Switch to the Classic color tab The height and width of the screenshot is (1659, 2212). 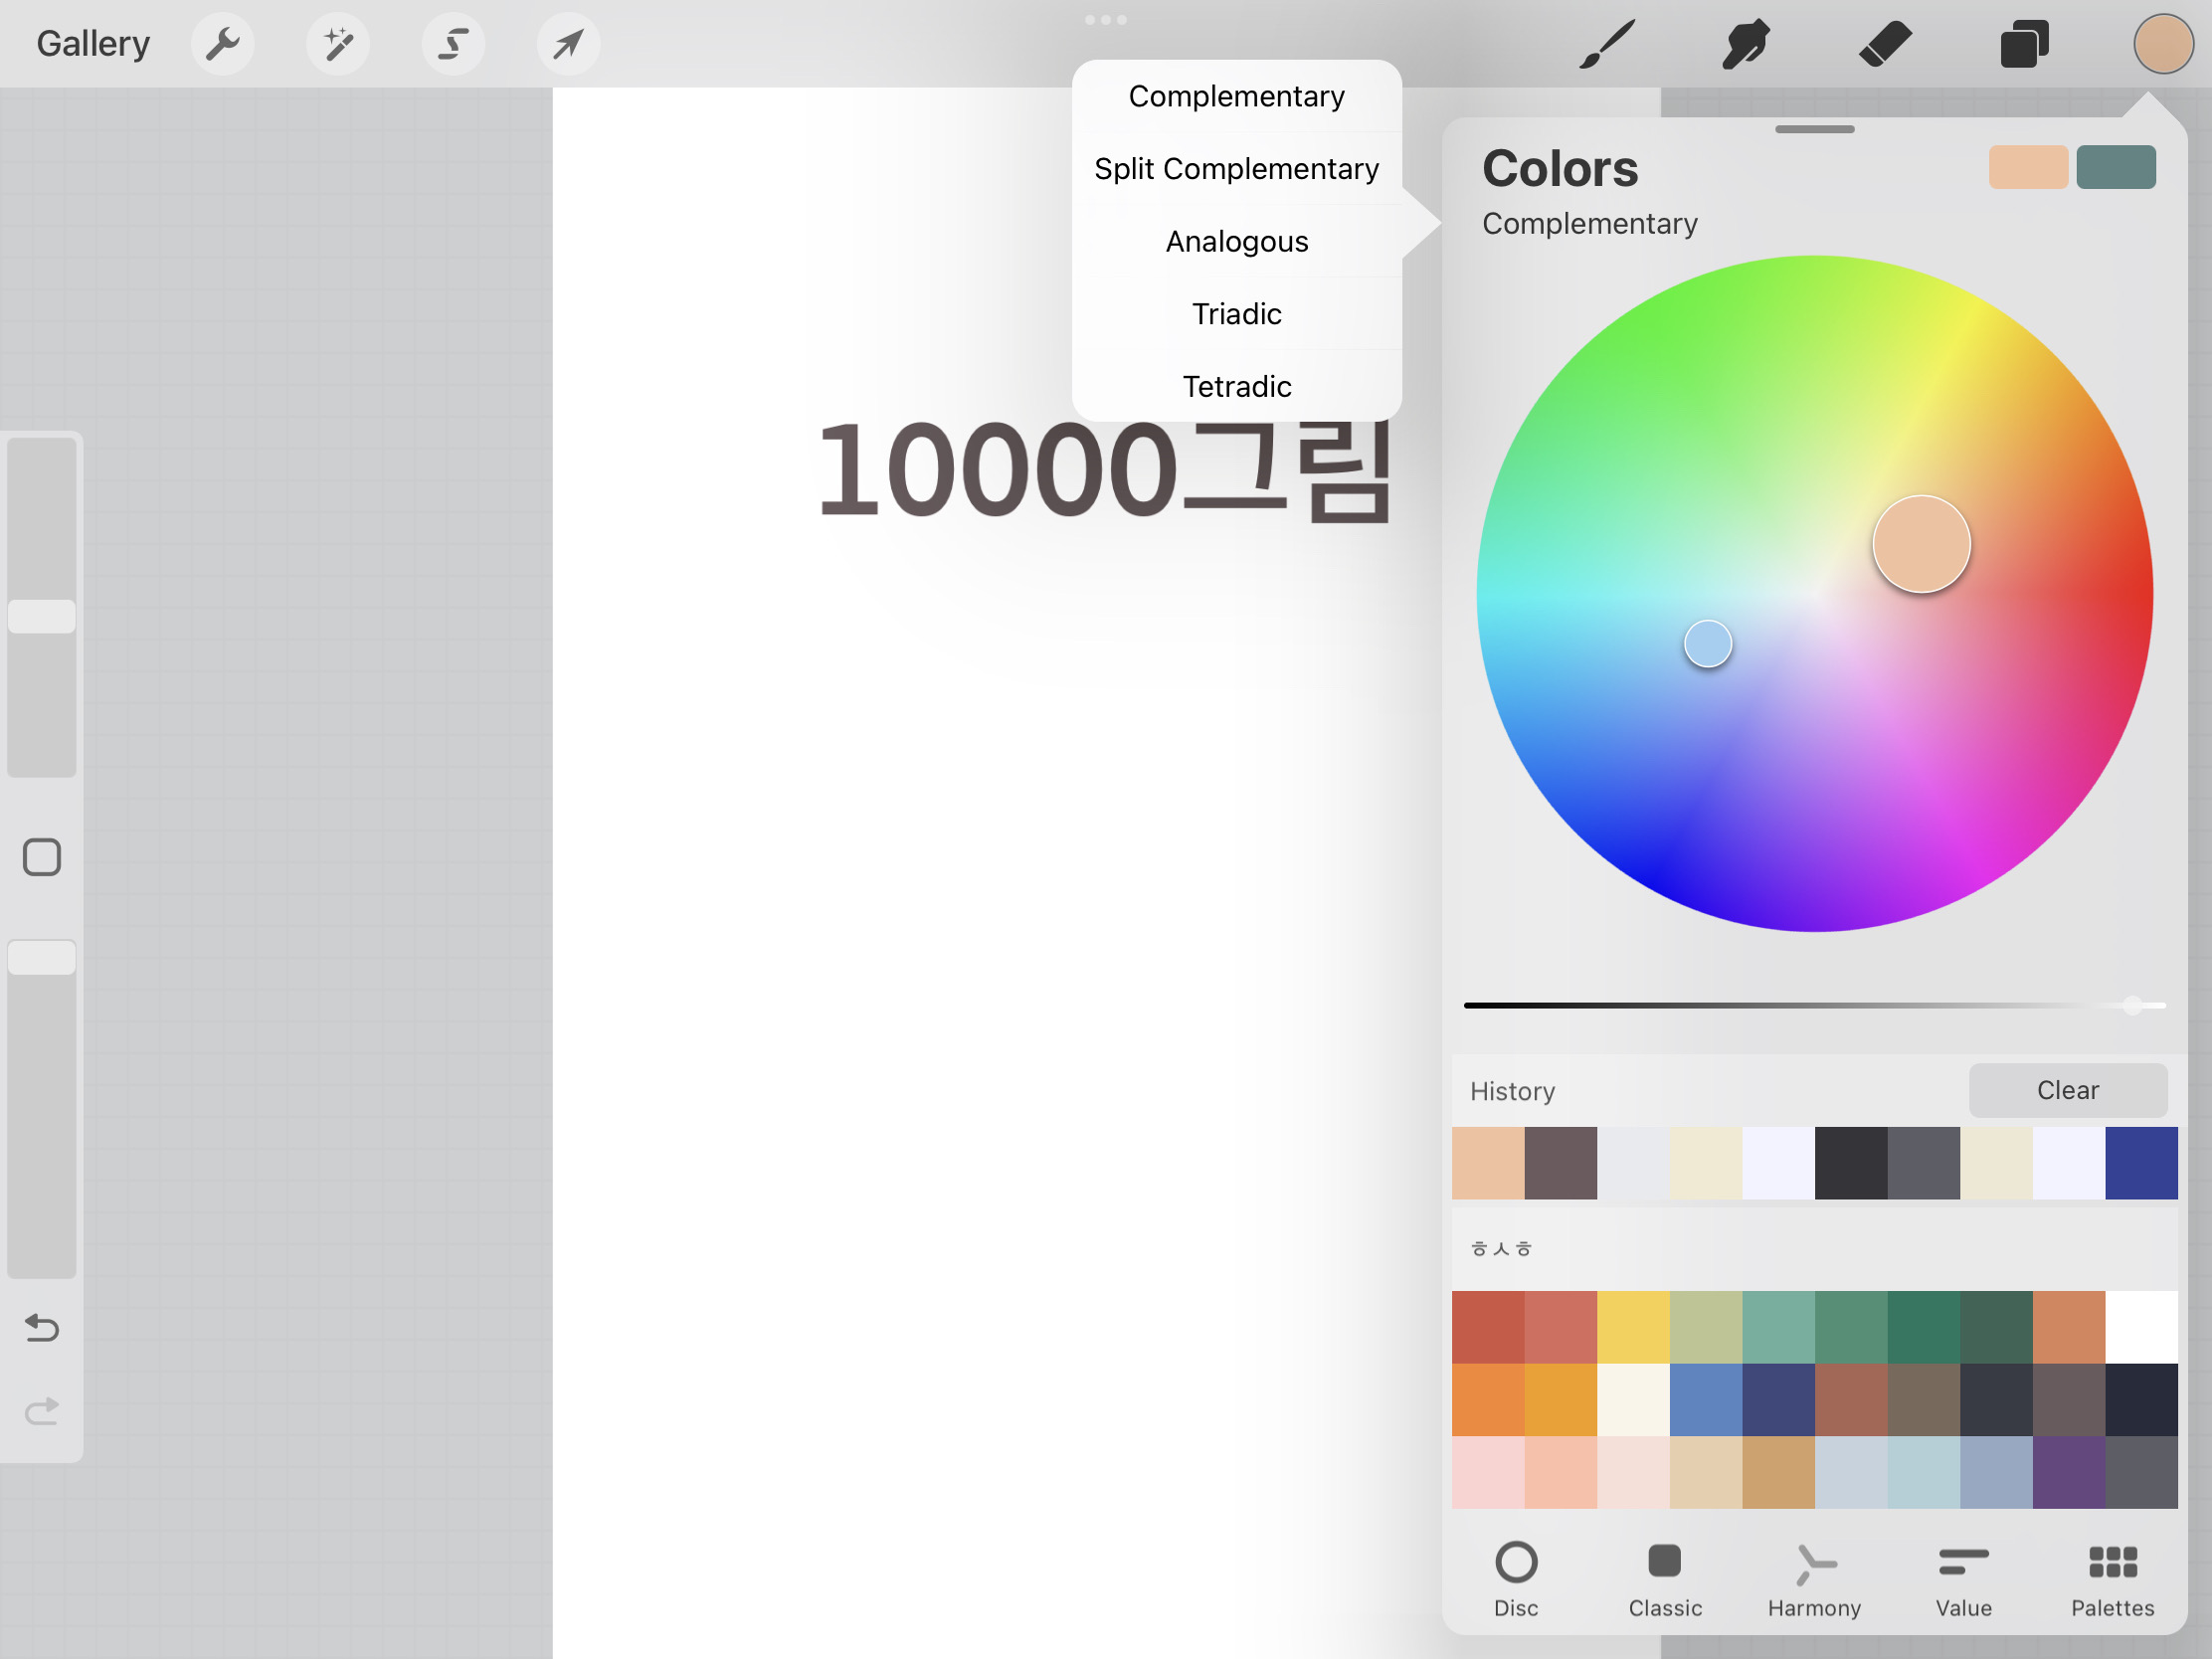[x=1665, y=1579]
